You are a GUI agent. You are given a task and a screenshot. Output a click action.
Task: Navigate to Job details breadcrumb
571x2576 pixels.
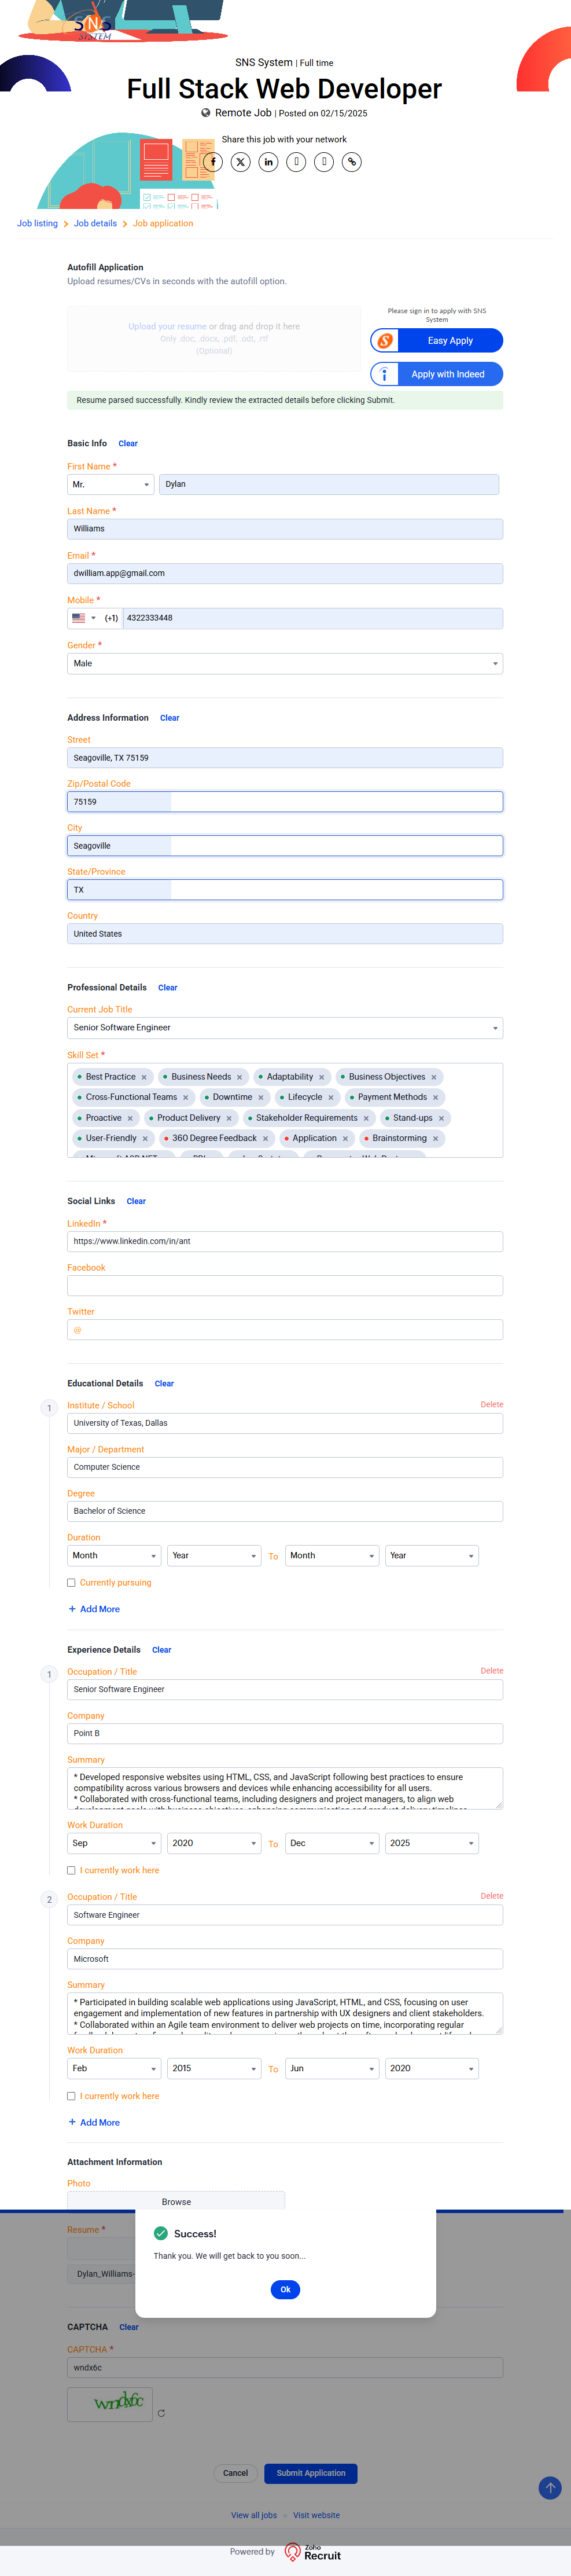click(95, 224)
